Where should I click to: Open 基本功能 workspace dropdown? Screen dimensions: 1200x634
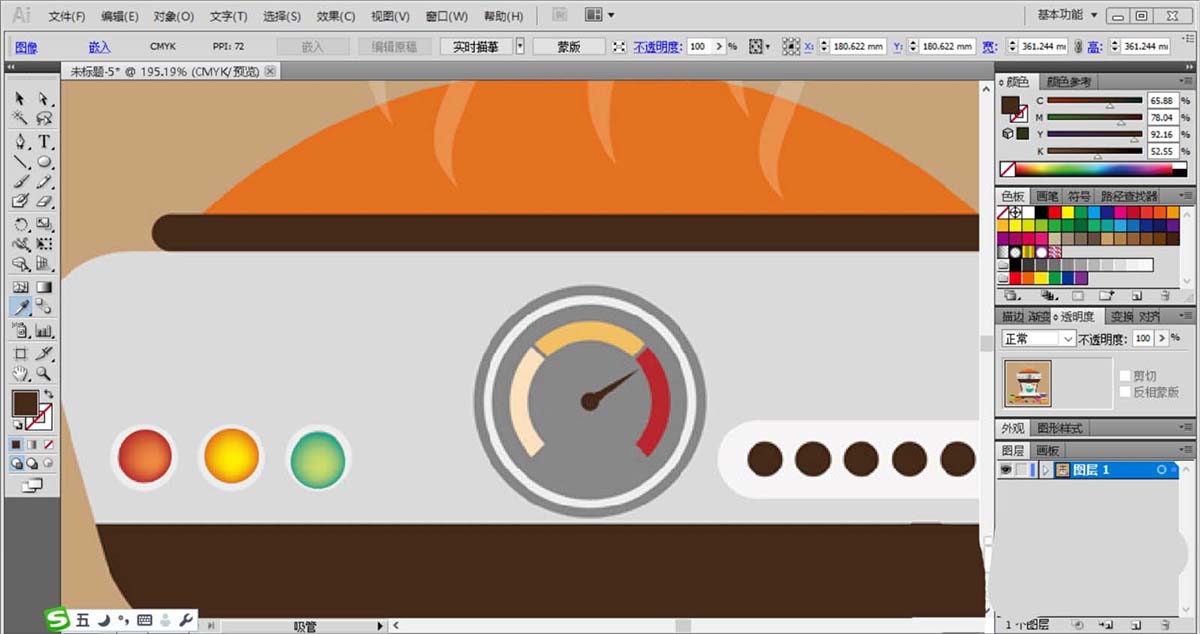pyautogui.click(x=1067, y=15)
